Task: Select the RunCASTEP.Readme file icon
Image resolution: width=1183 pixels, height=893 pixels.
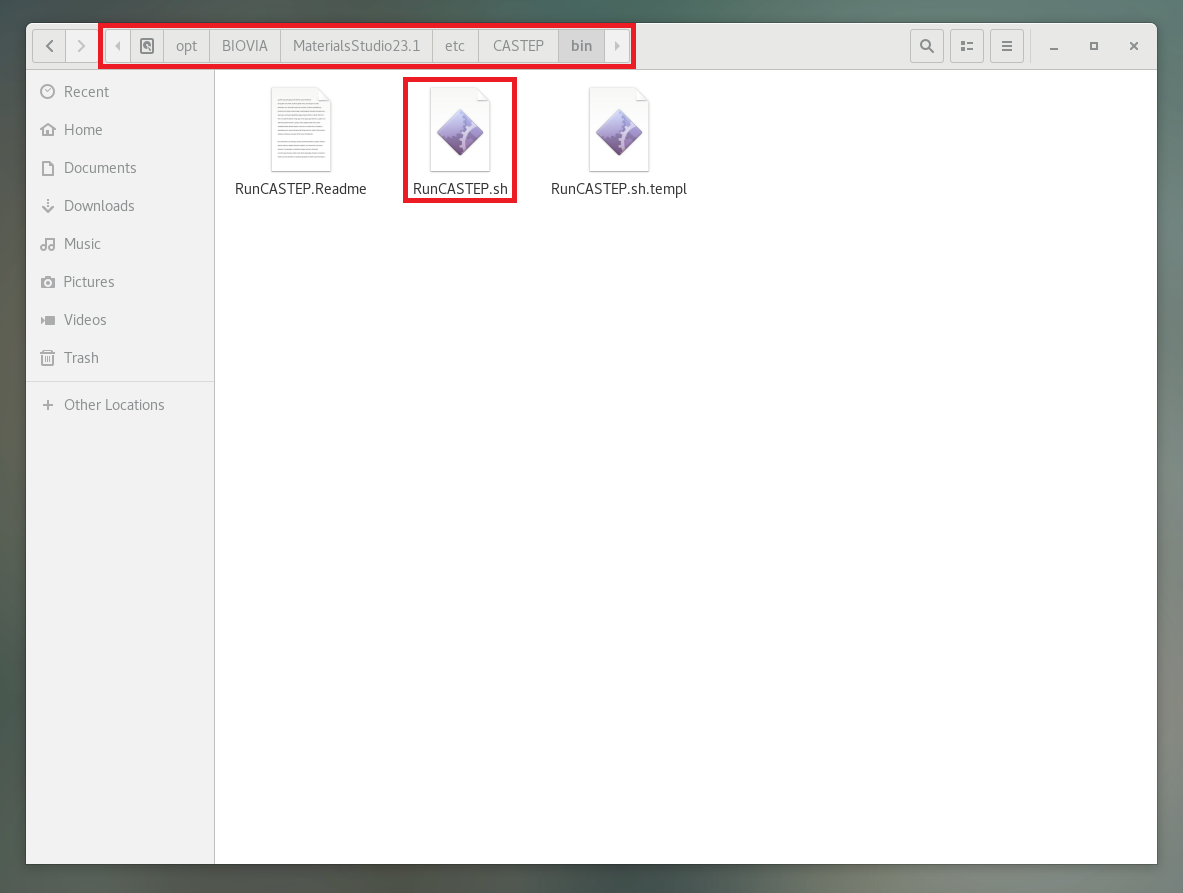Action: coord(301,130)
